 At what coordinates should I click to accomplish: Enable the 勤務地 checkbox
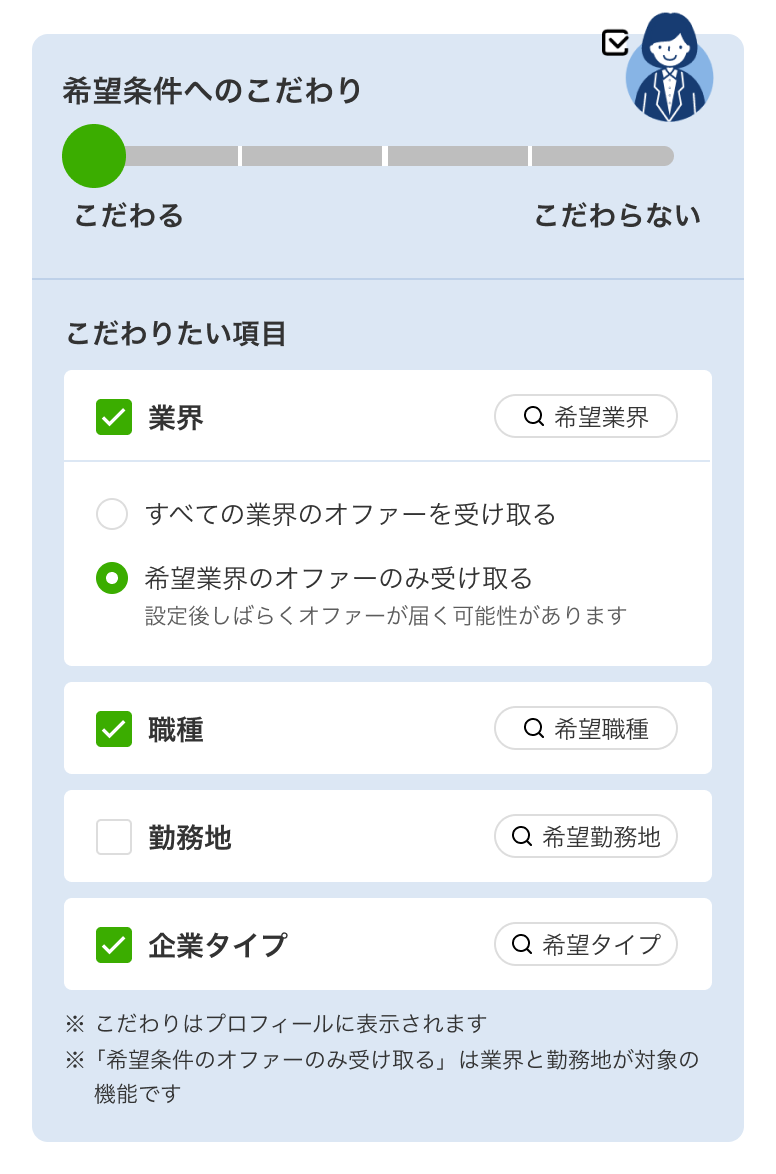tap(114, 837)
